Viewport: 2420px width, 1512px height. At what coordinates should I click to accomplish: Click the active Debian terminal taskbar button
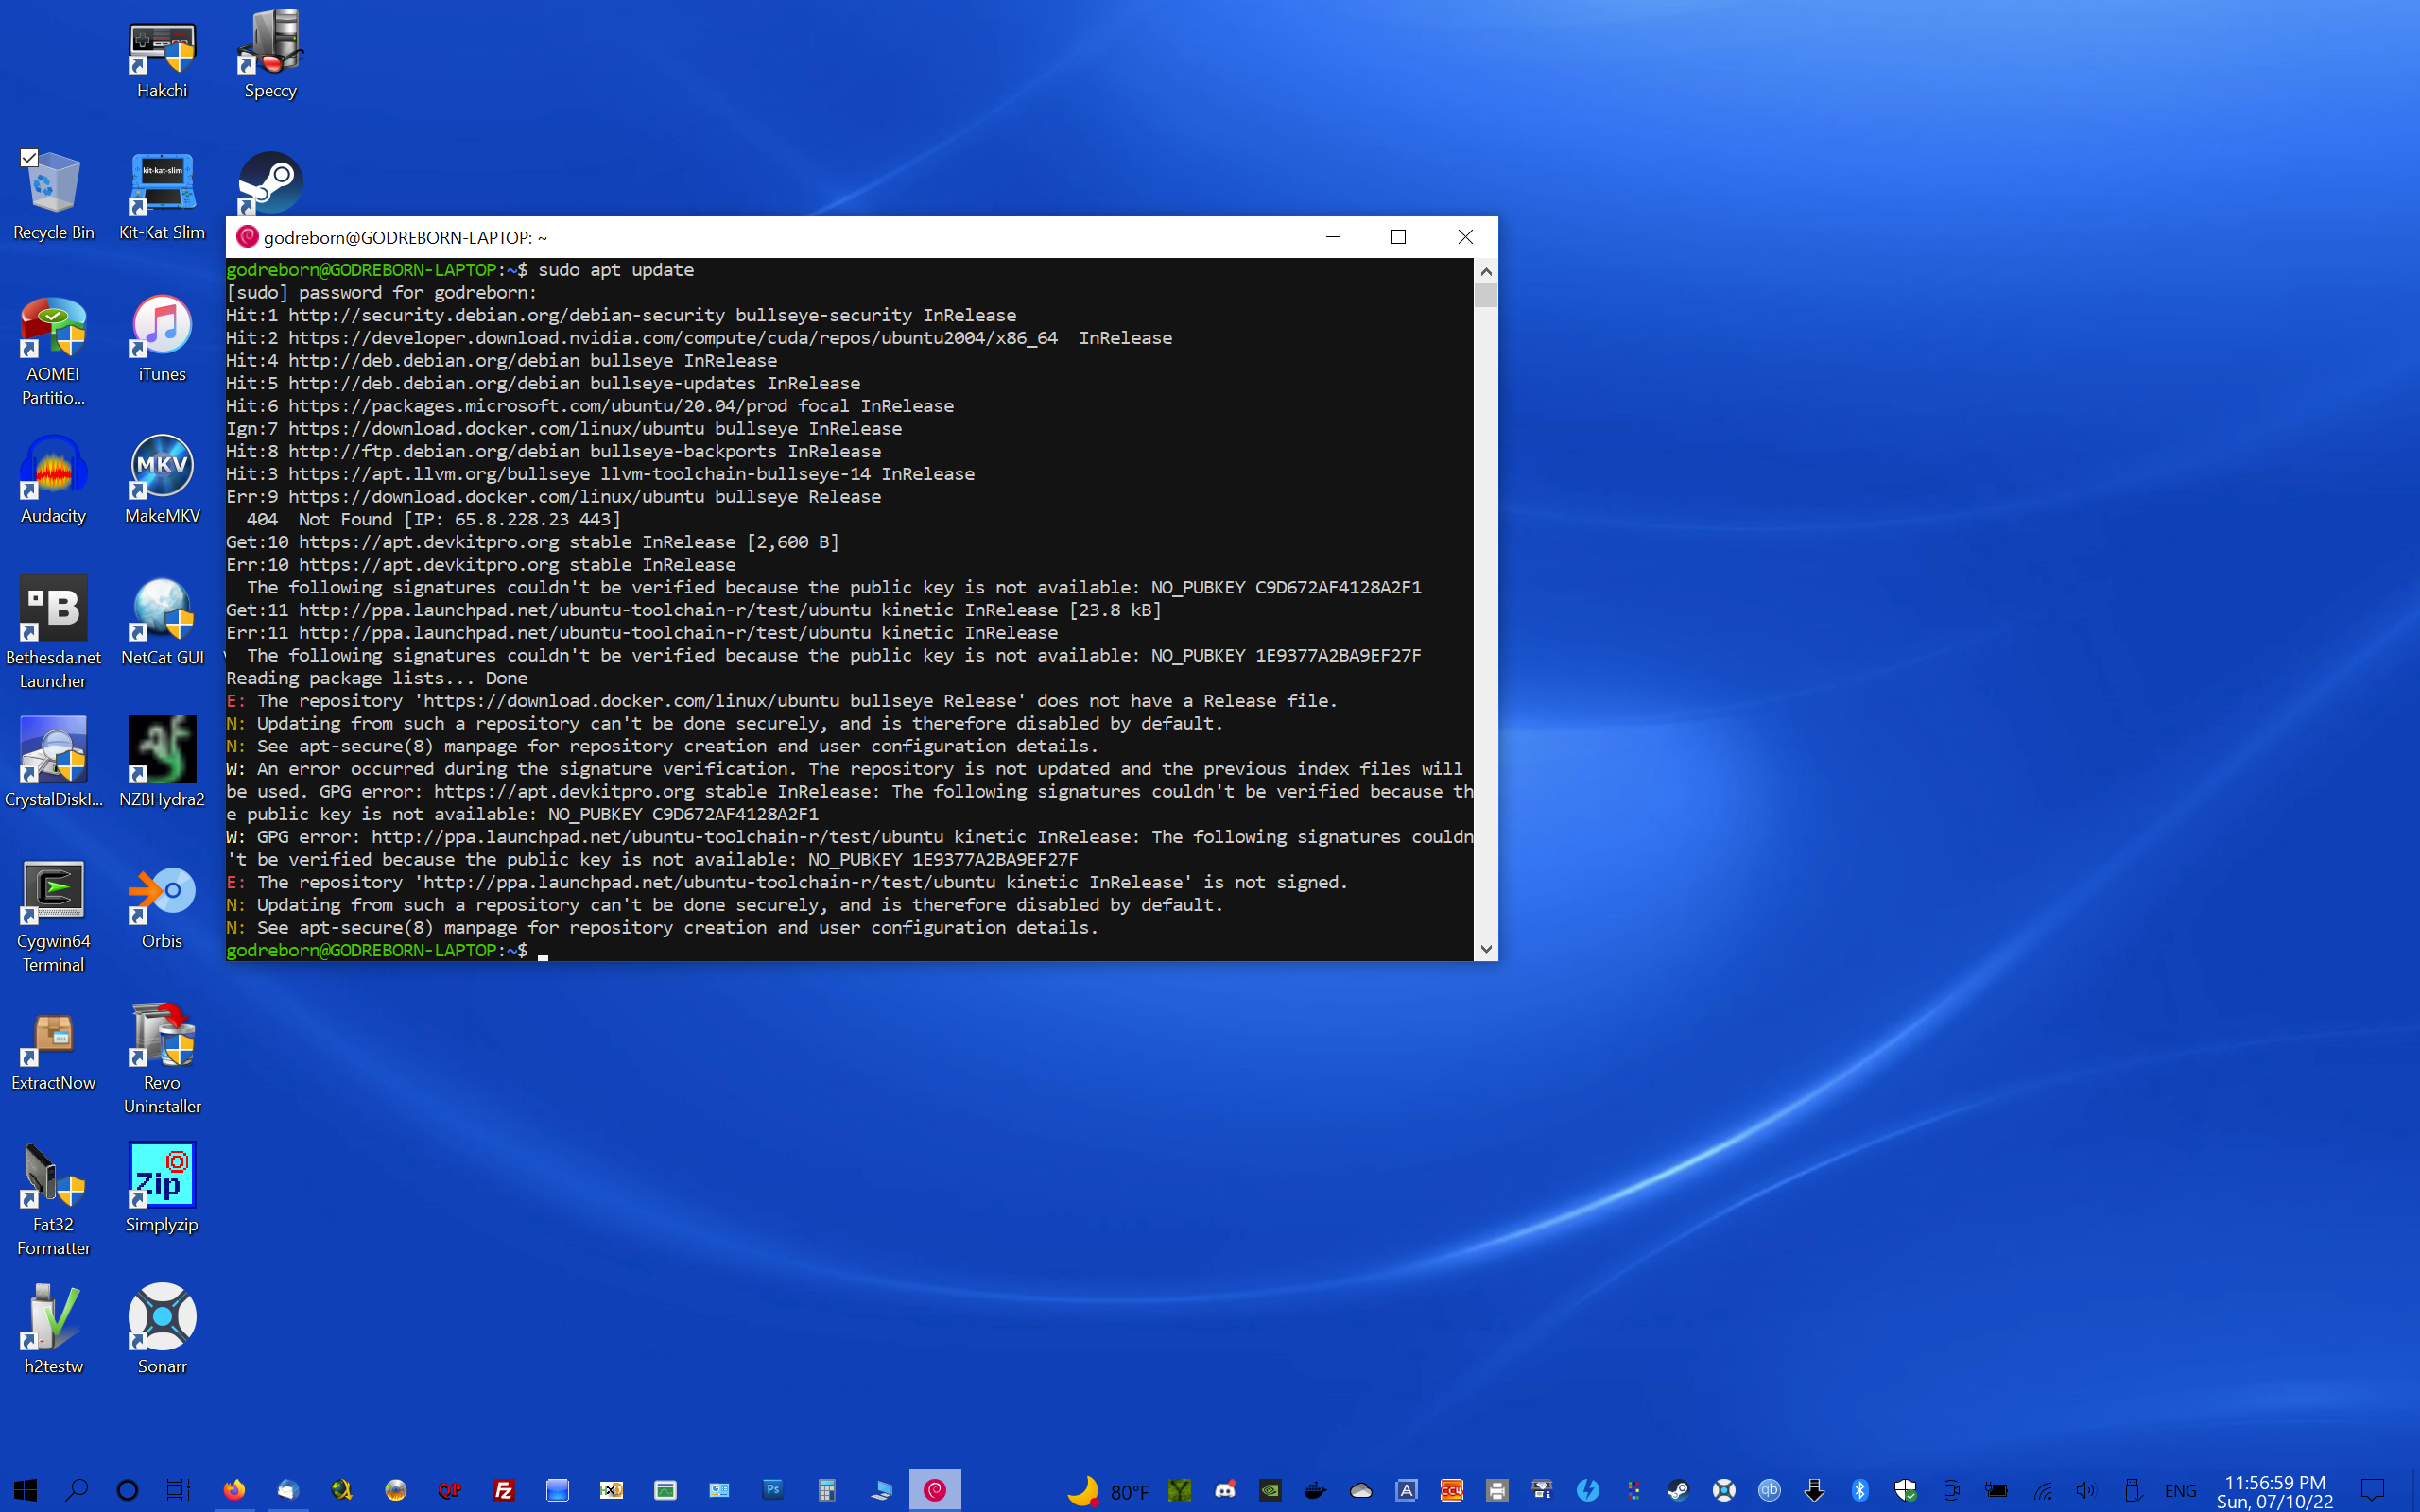(935, 1490)
